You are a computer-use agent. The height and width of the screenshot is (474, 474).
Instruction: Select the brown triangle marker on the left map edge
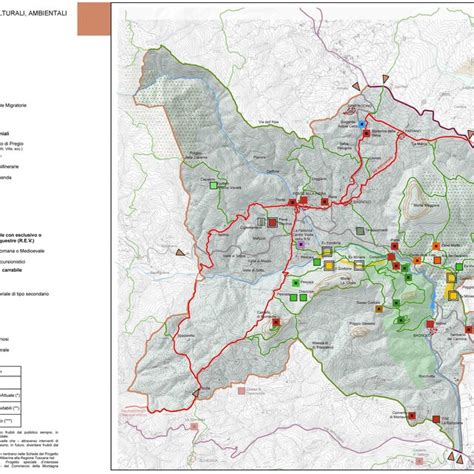pos(180,252)
